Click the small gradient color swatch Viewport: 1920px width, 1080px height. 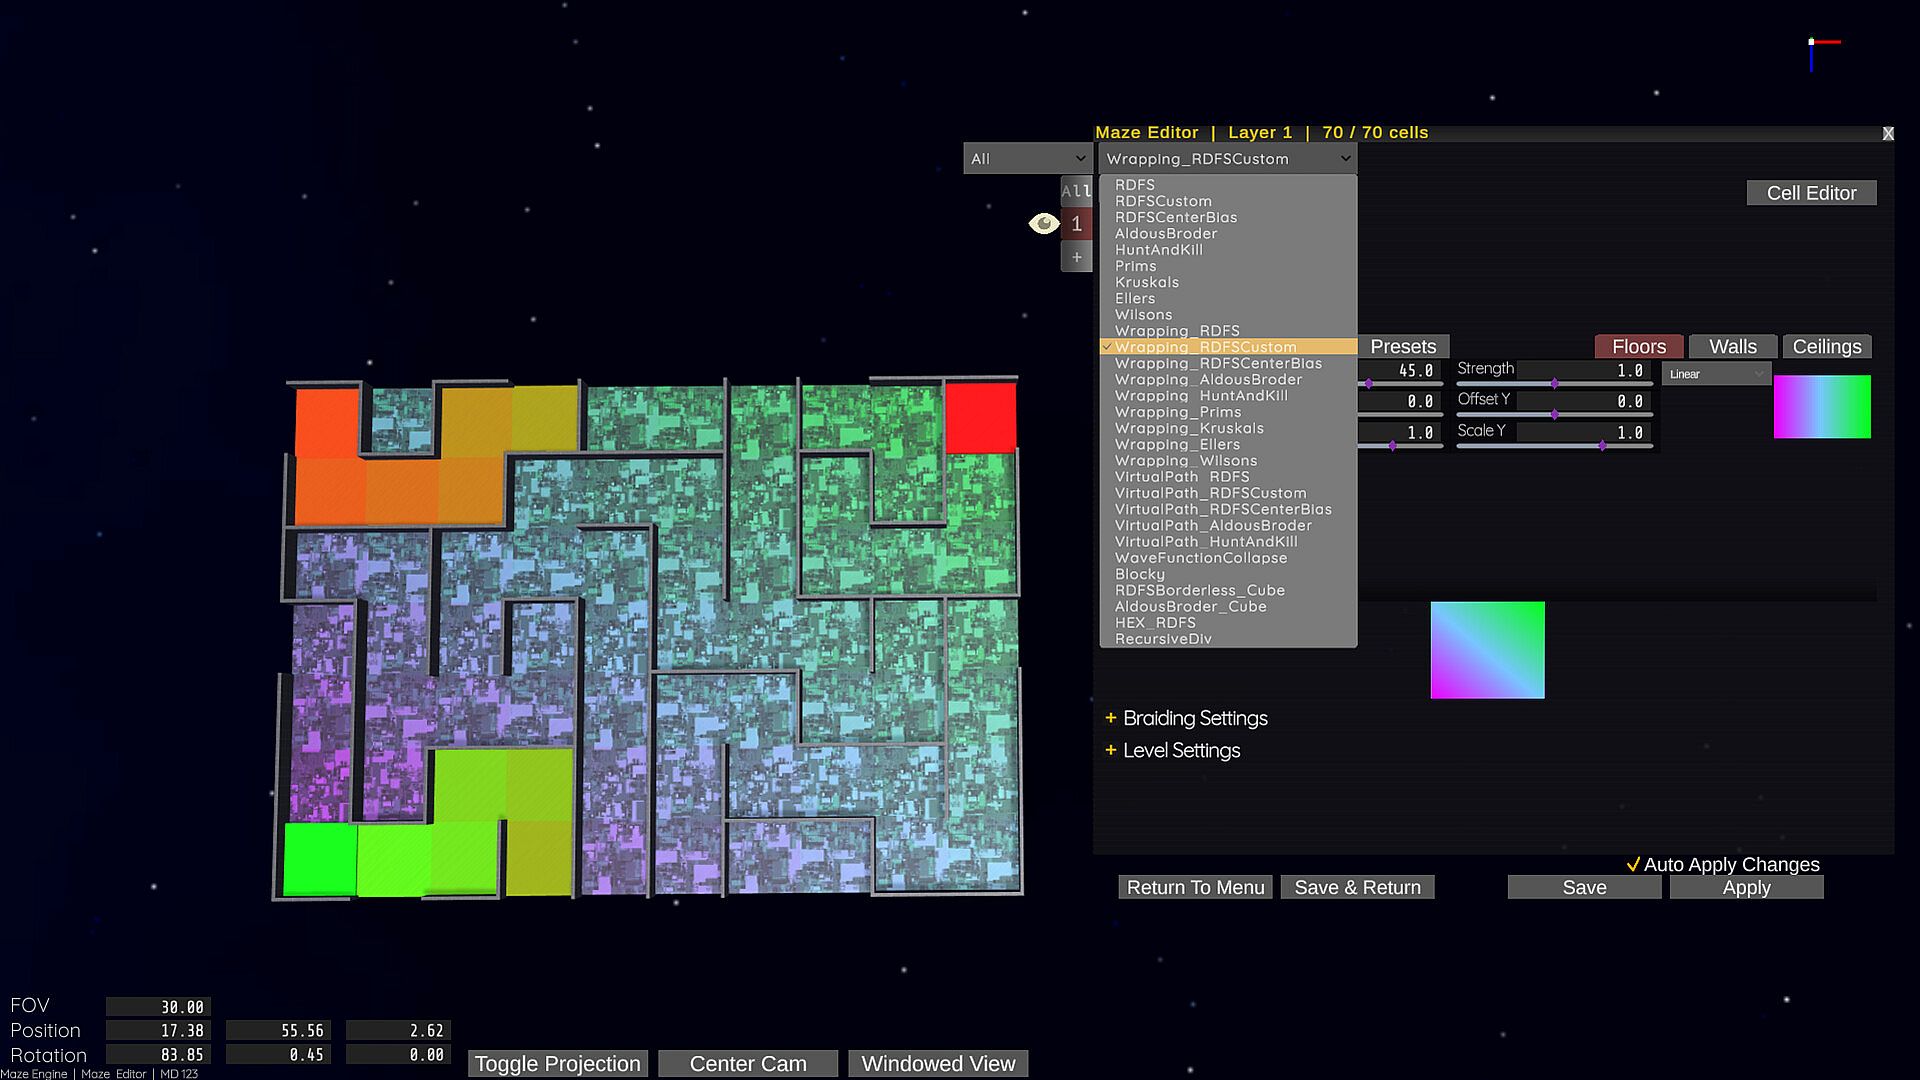1821,407
